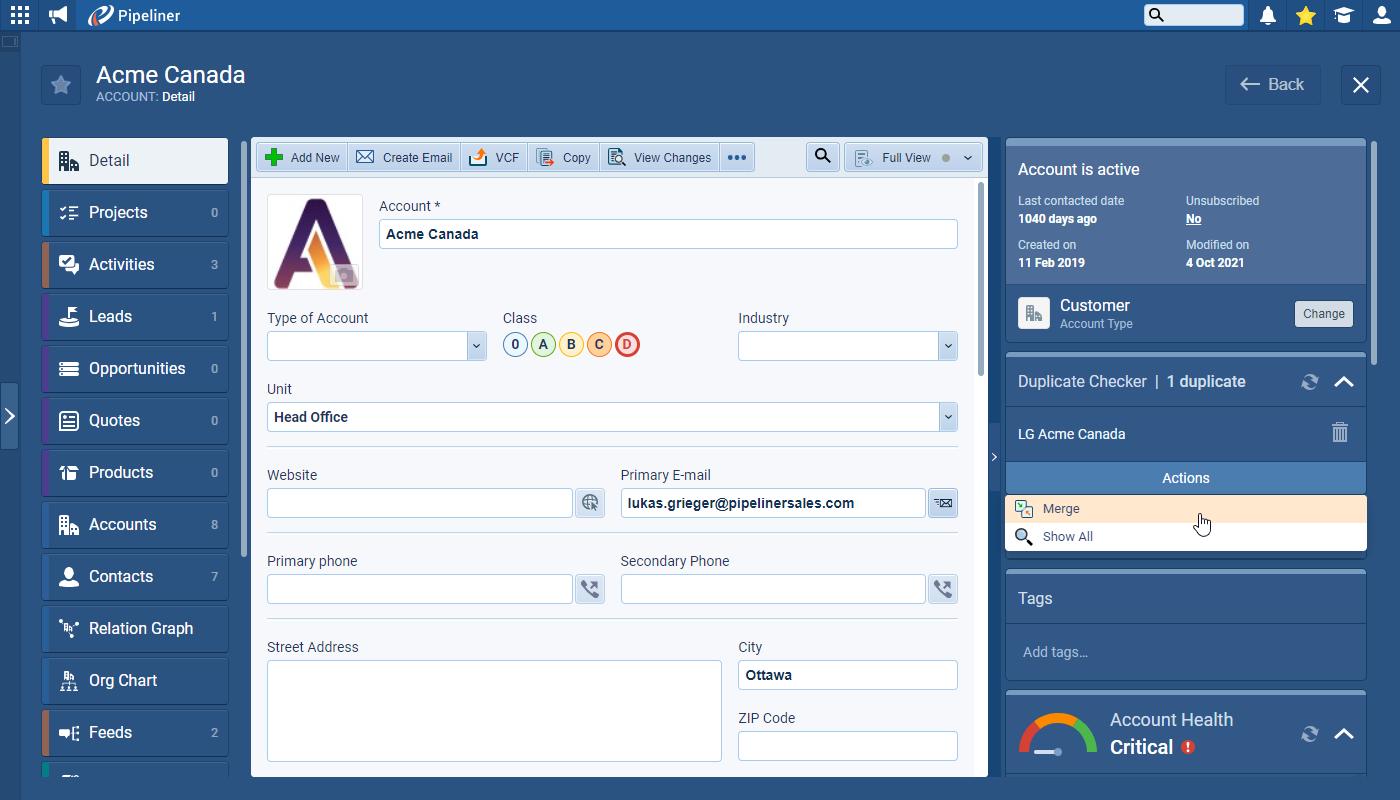Image resolution: width=1400 pixels, height=800 pixels.
Task: Open the Opportunities tab in sidebar
Action: [136, 368]
